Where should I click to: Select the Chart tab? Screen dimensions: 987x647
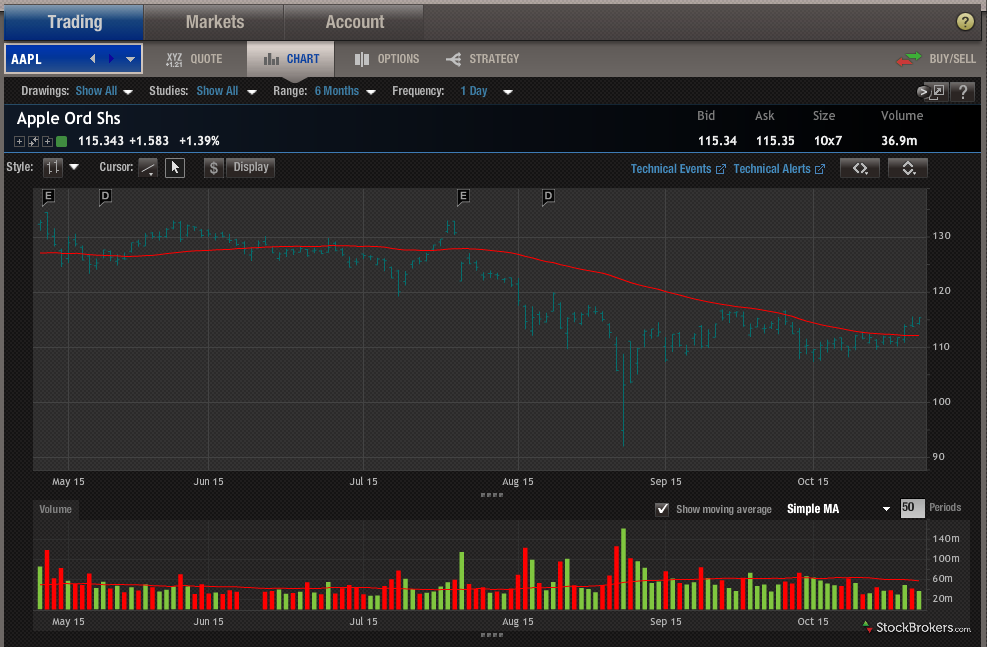[x=291, y=59]
